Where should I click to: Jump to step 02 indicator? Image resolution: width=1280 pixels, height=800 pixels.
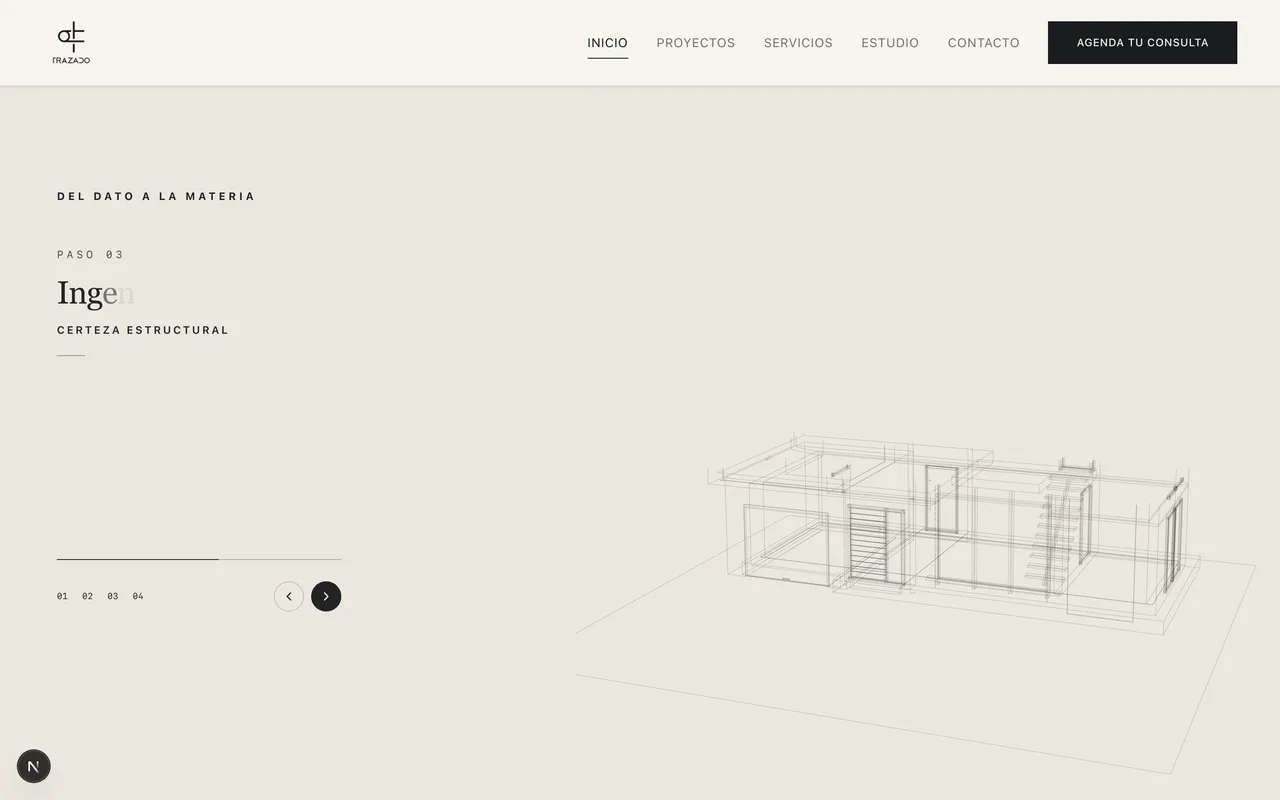click(x=88, y=596)
